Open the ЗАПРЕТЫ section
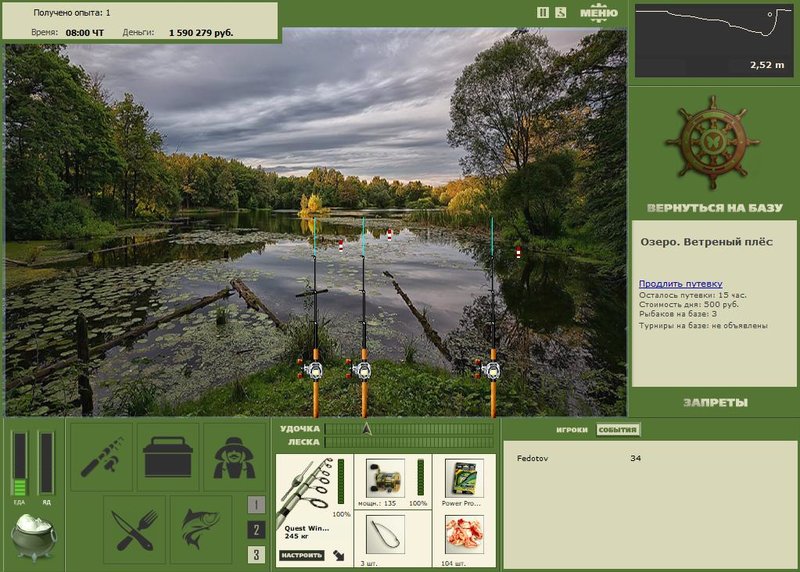 tap(715, 403)
